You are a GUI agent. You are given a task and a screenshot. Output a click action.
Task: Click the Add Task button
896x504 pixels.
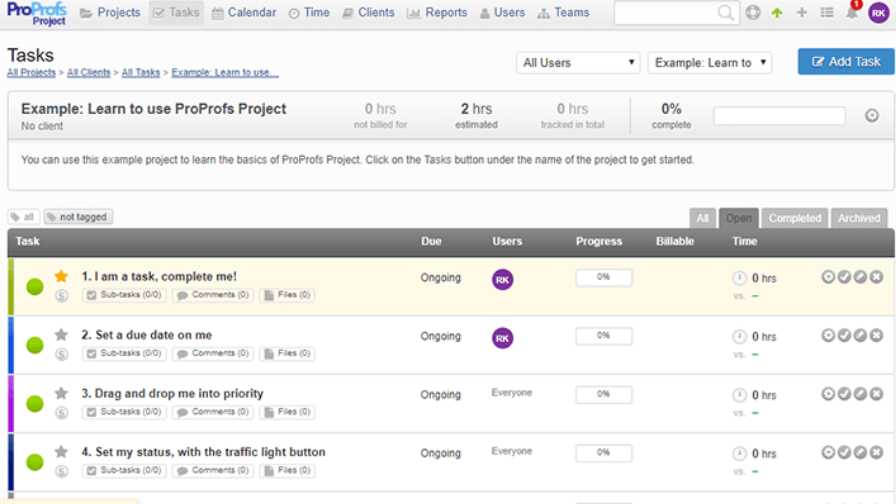[846, 62]
